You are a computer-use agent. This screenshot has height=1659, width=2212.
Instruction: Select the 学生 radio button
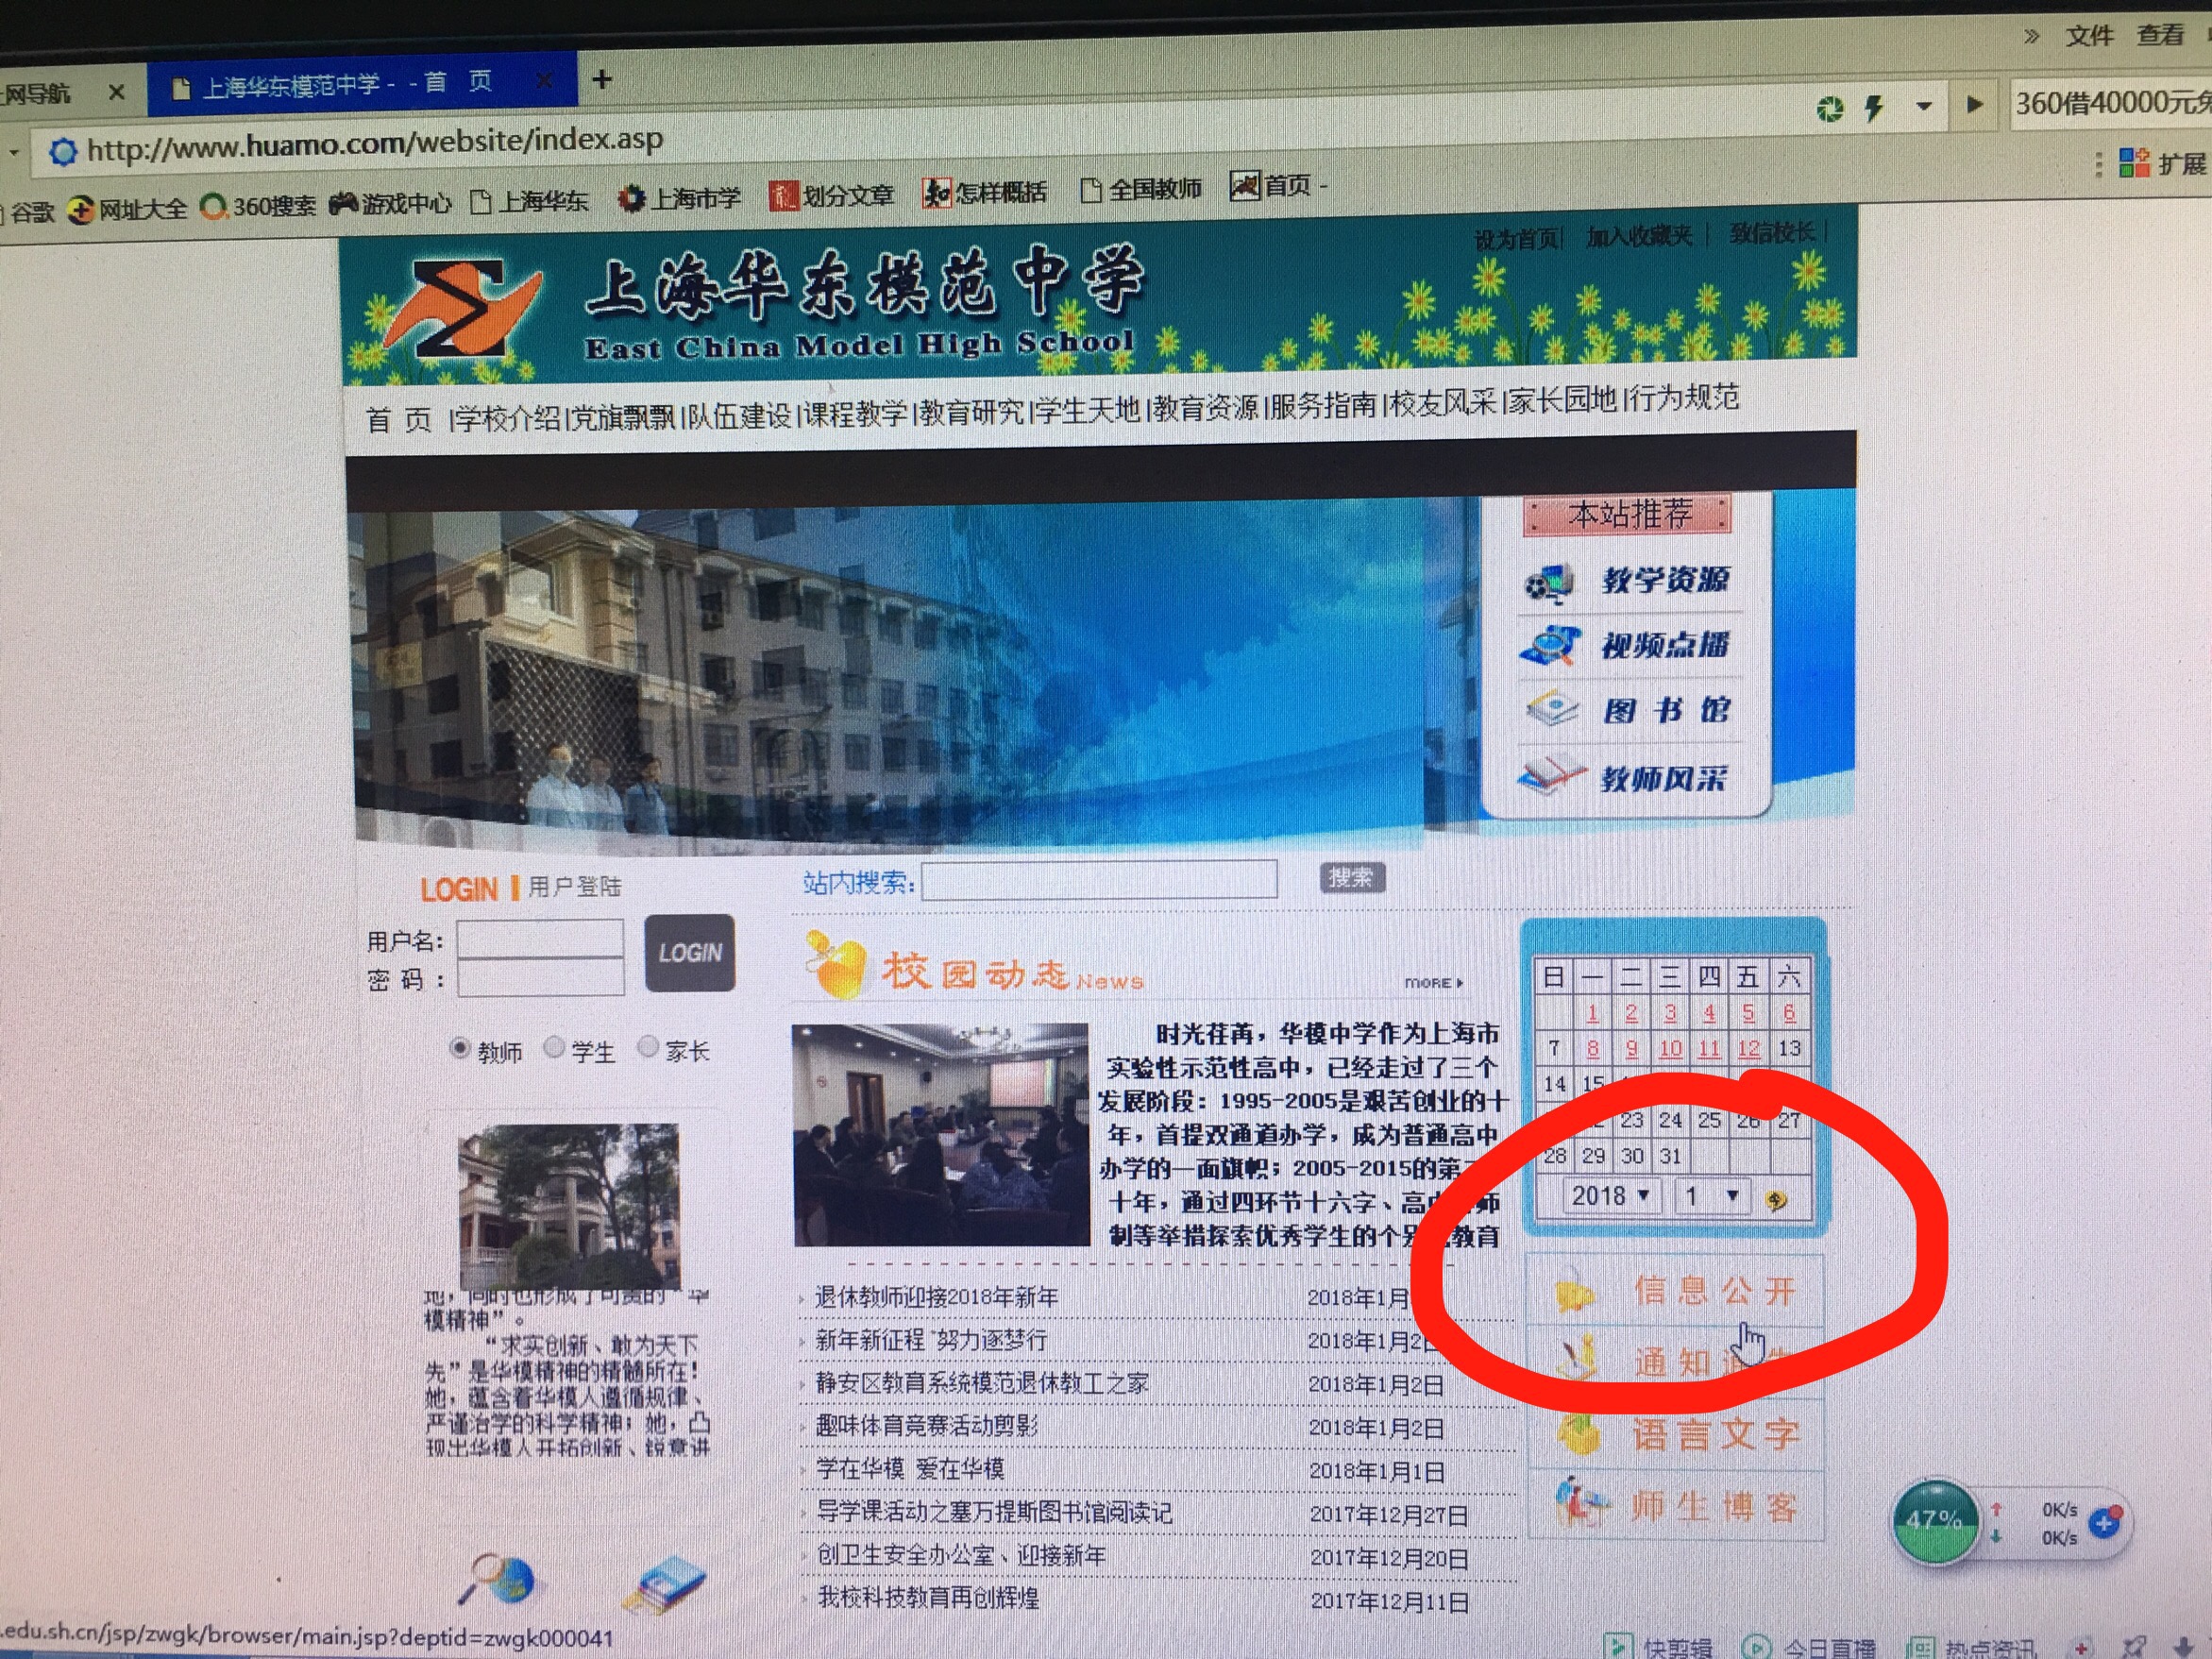554,1047
